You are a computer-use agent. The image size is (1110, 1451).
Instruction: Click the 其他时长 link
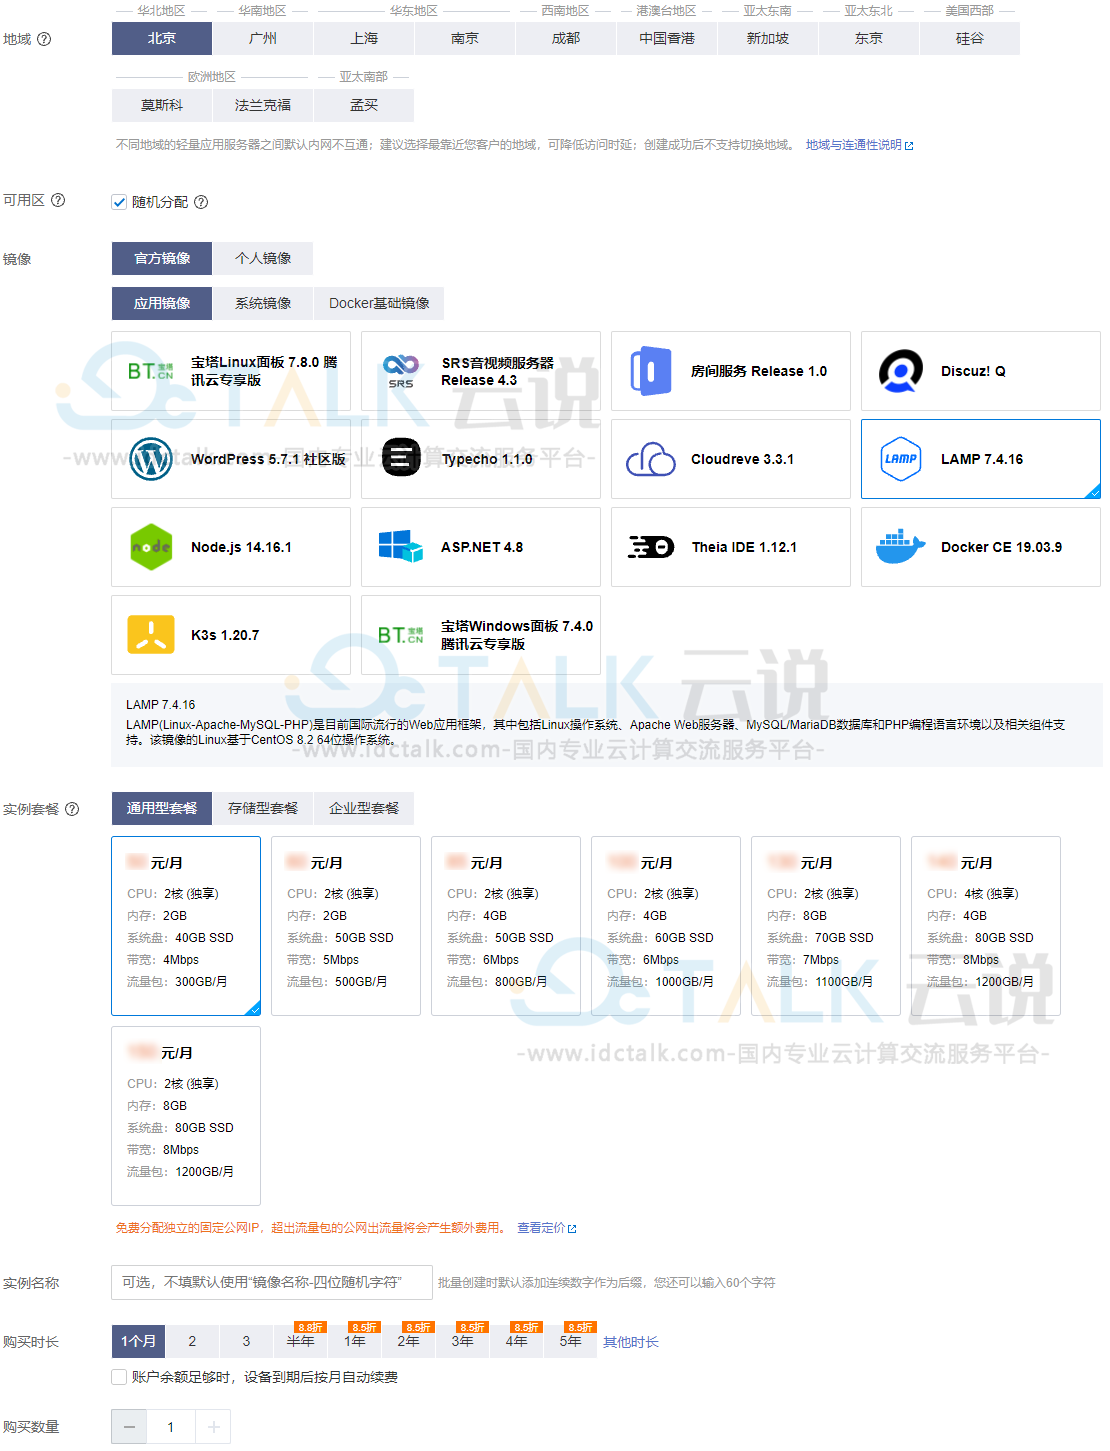(x=631, y=1342)
